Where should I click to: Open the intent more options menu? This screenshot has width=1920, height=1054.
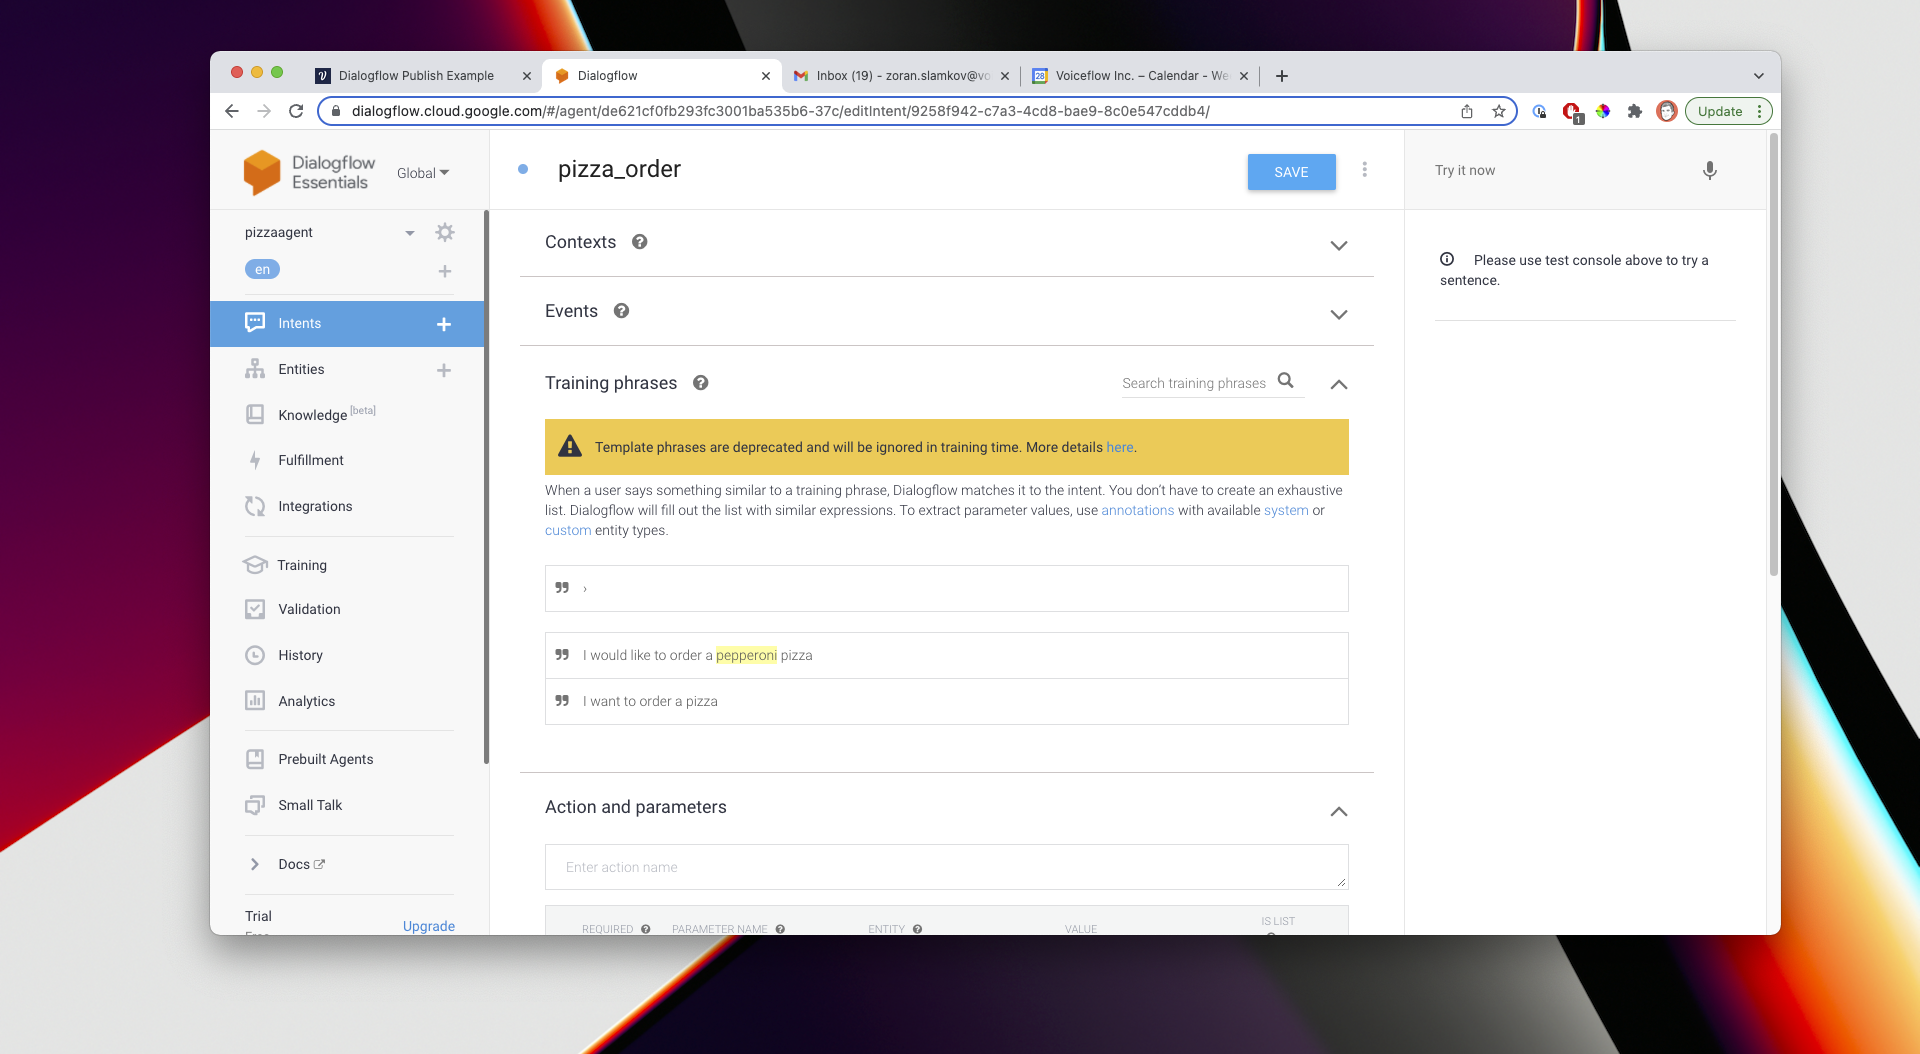[x=1364, y=170]
